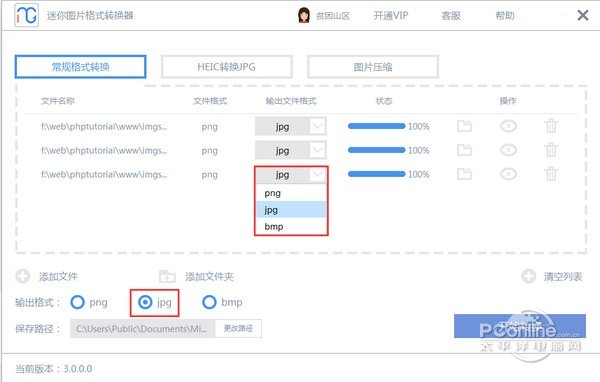Click first row progress bar

[377, 126]
